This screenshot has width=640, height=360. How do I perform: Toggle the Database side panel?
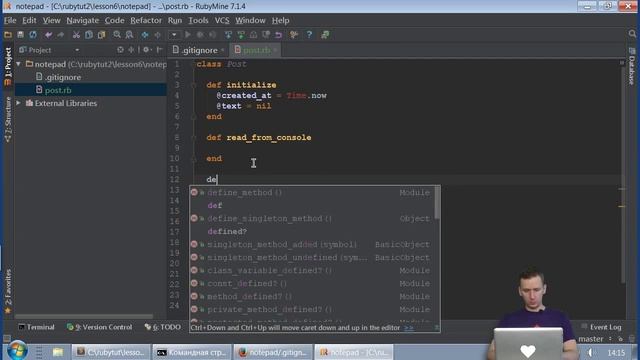(x=632, y=66)
